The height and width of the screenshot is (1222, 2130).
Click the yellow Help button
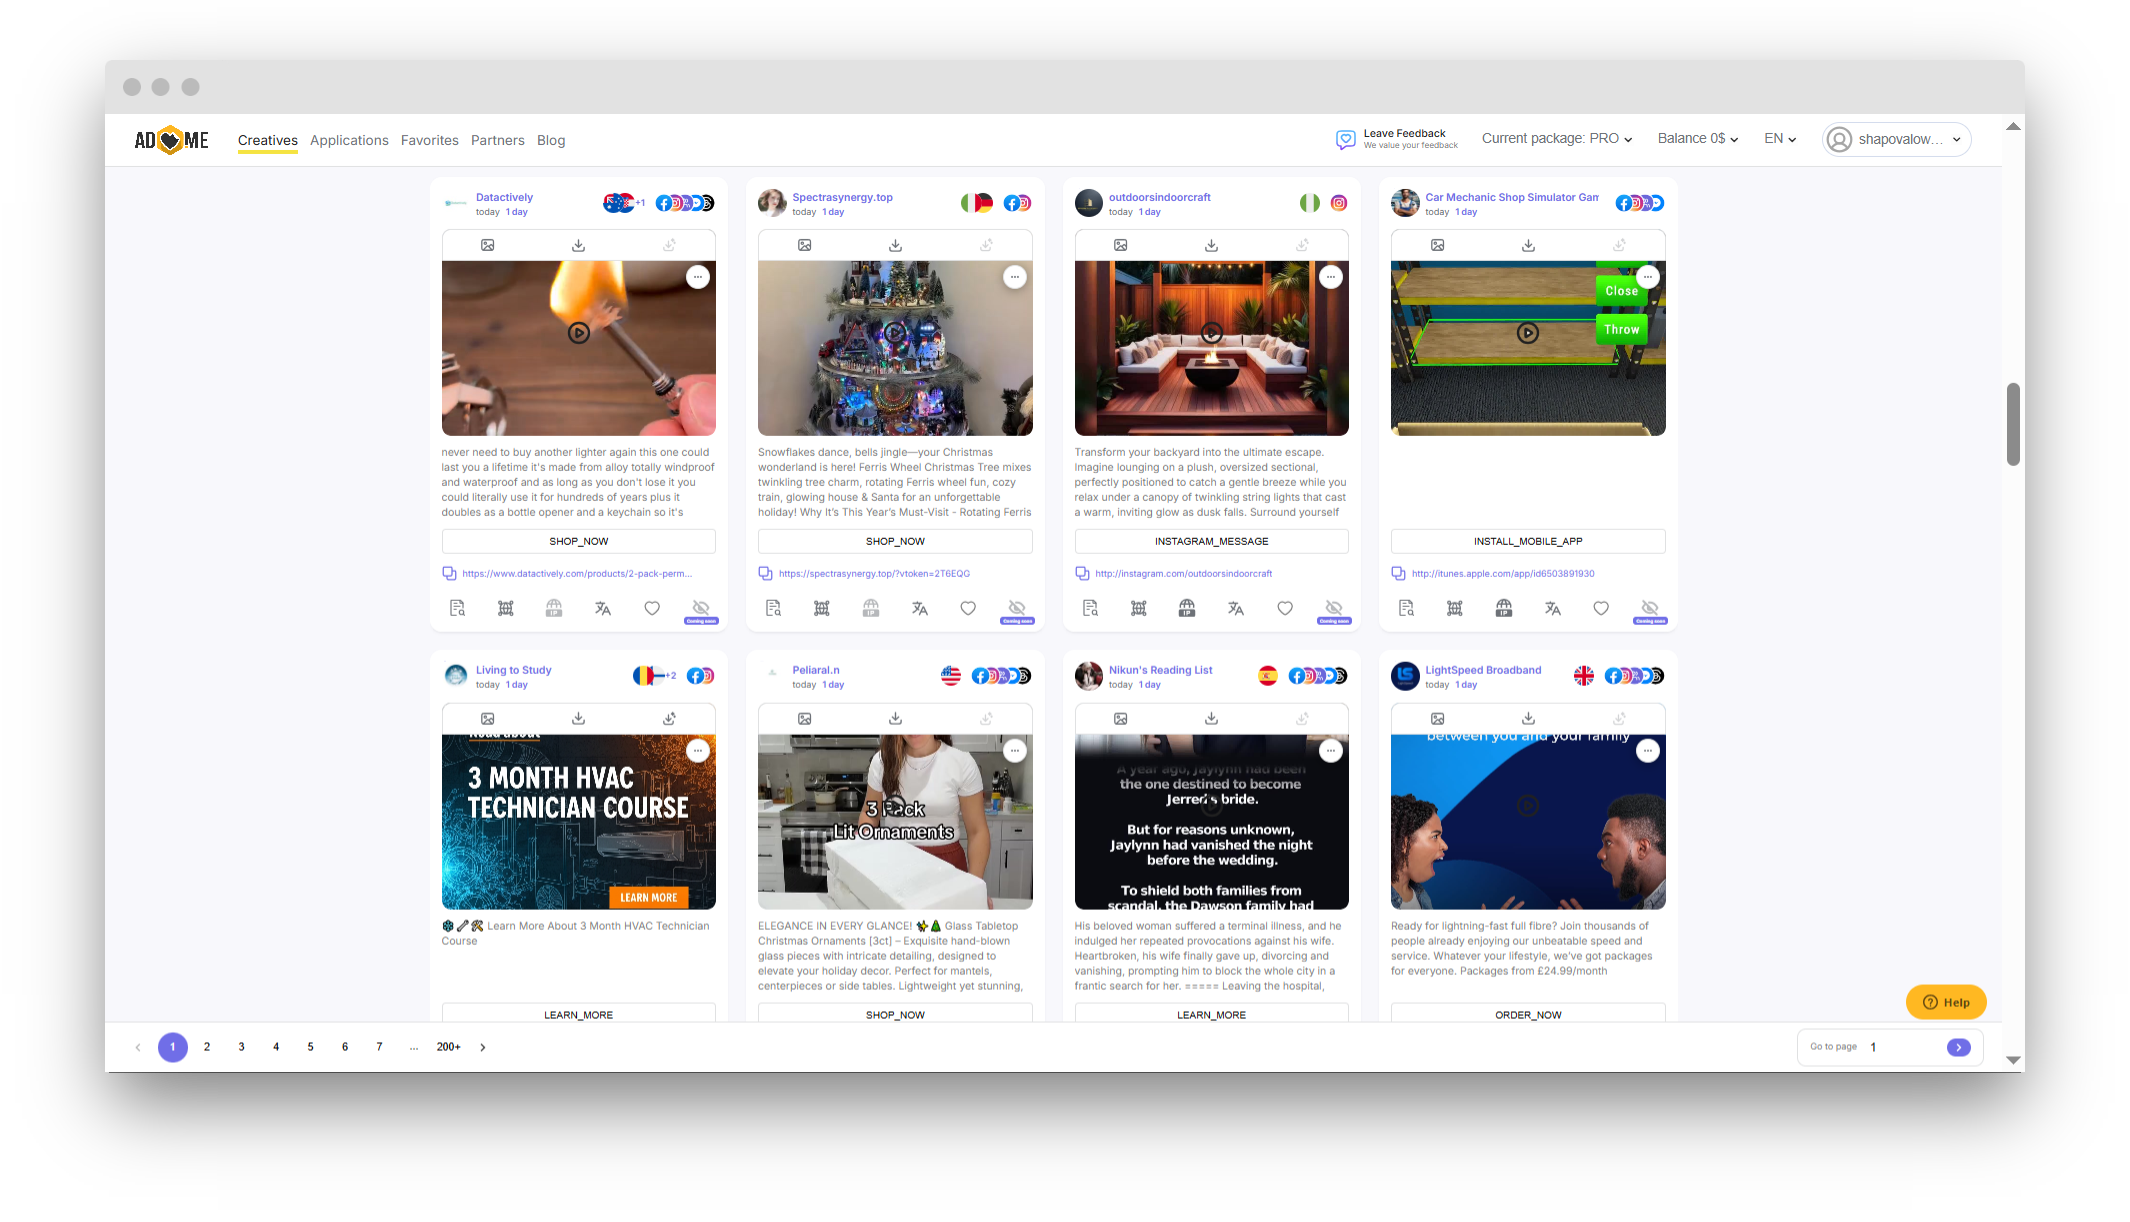(1945, 1002)
